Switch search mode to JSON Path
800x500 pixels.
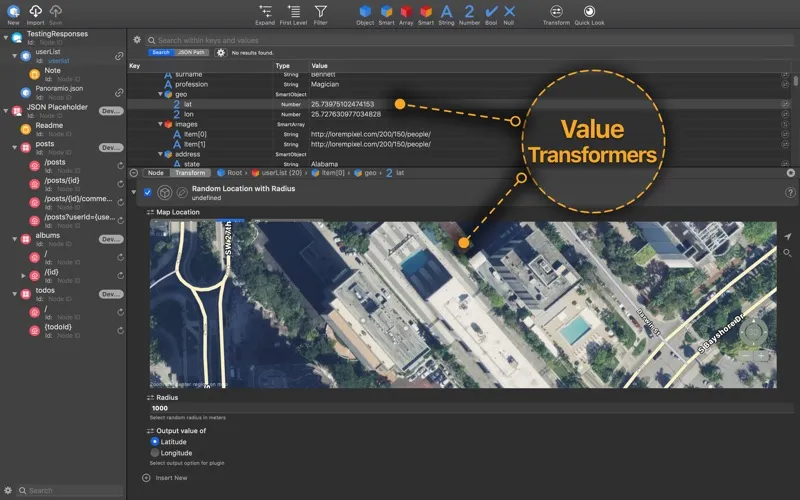tap(191, 53)
